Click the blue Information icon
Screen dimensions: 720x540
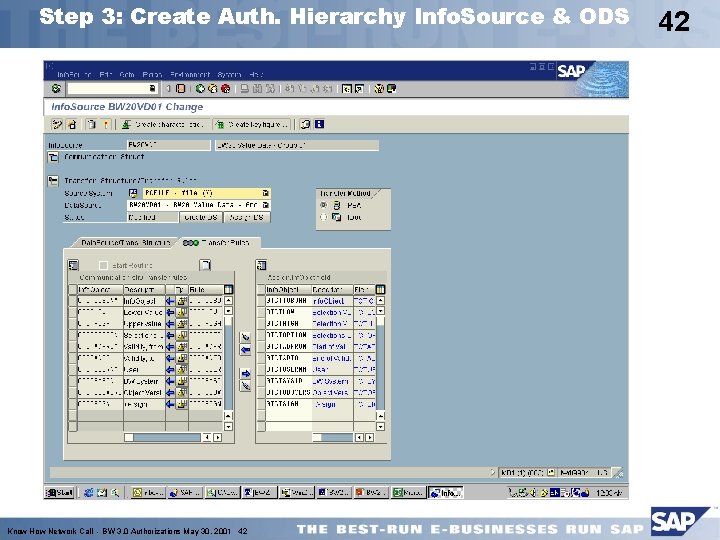(x=319, y=124)
